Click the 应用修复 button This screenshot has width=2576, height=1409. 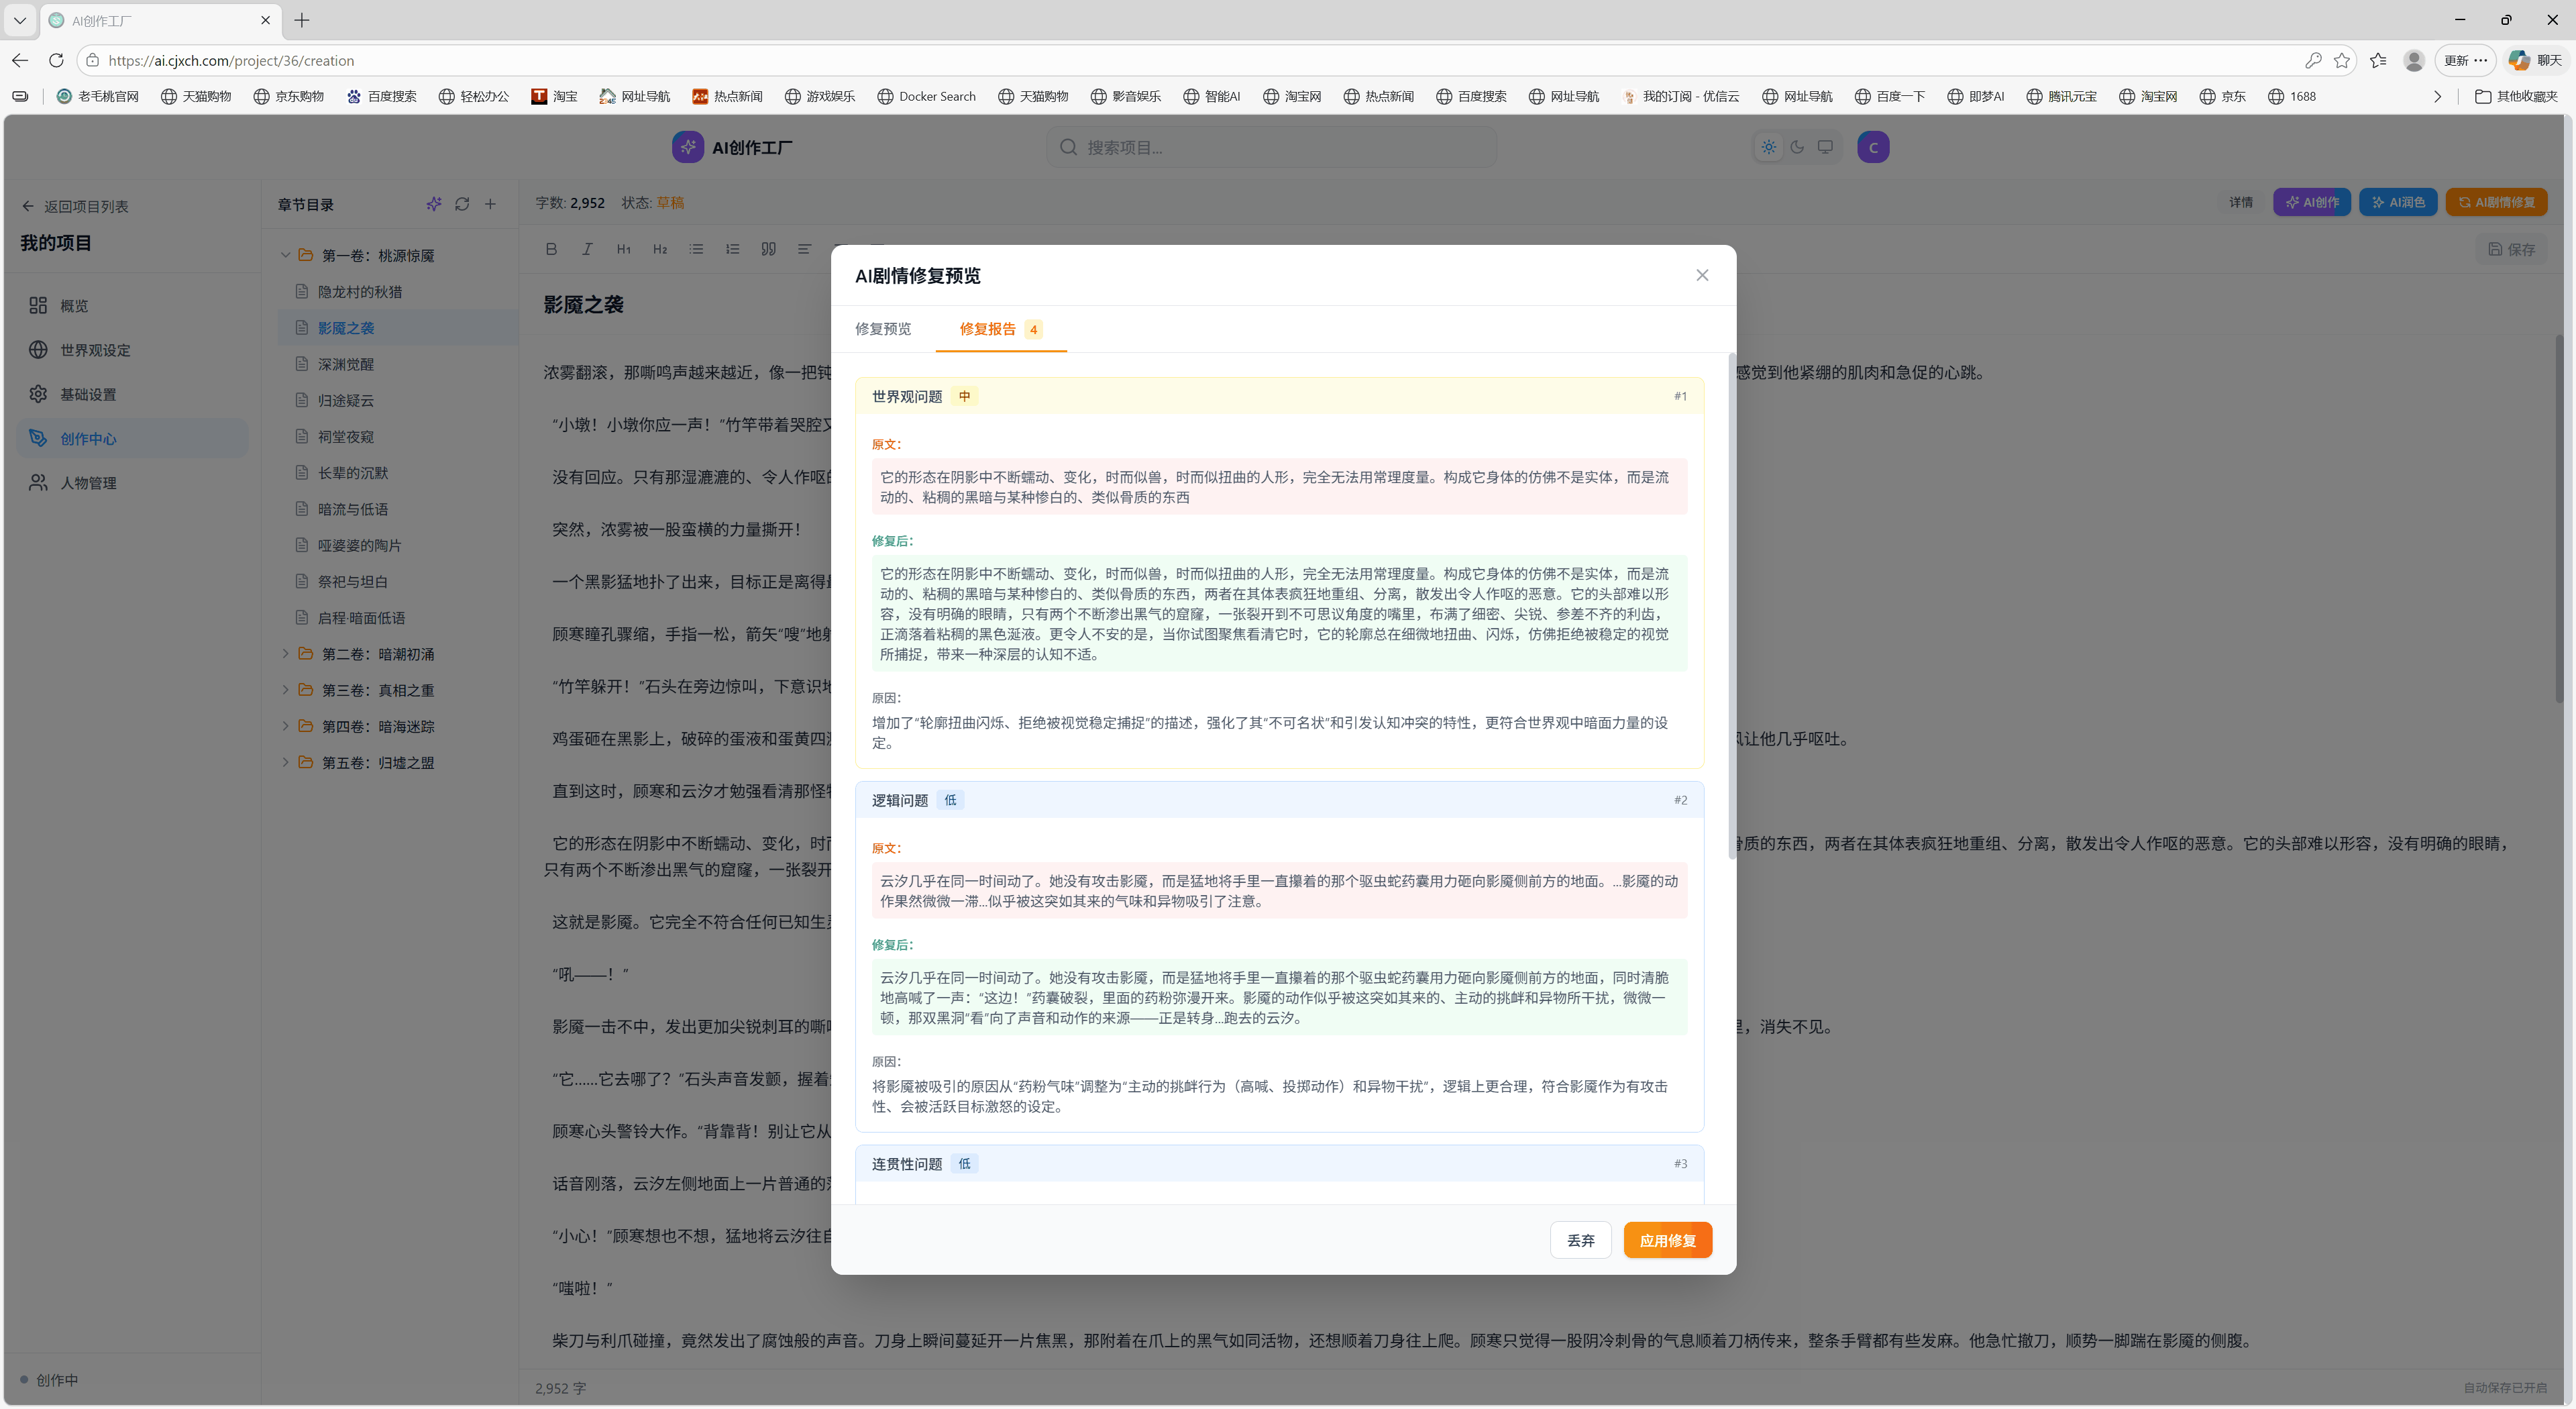(1667, 1240)
